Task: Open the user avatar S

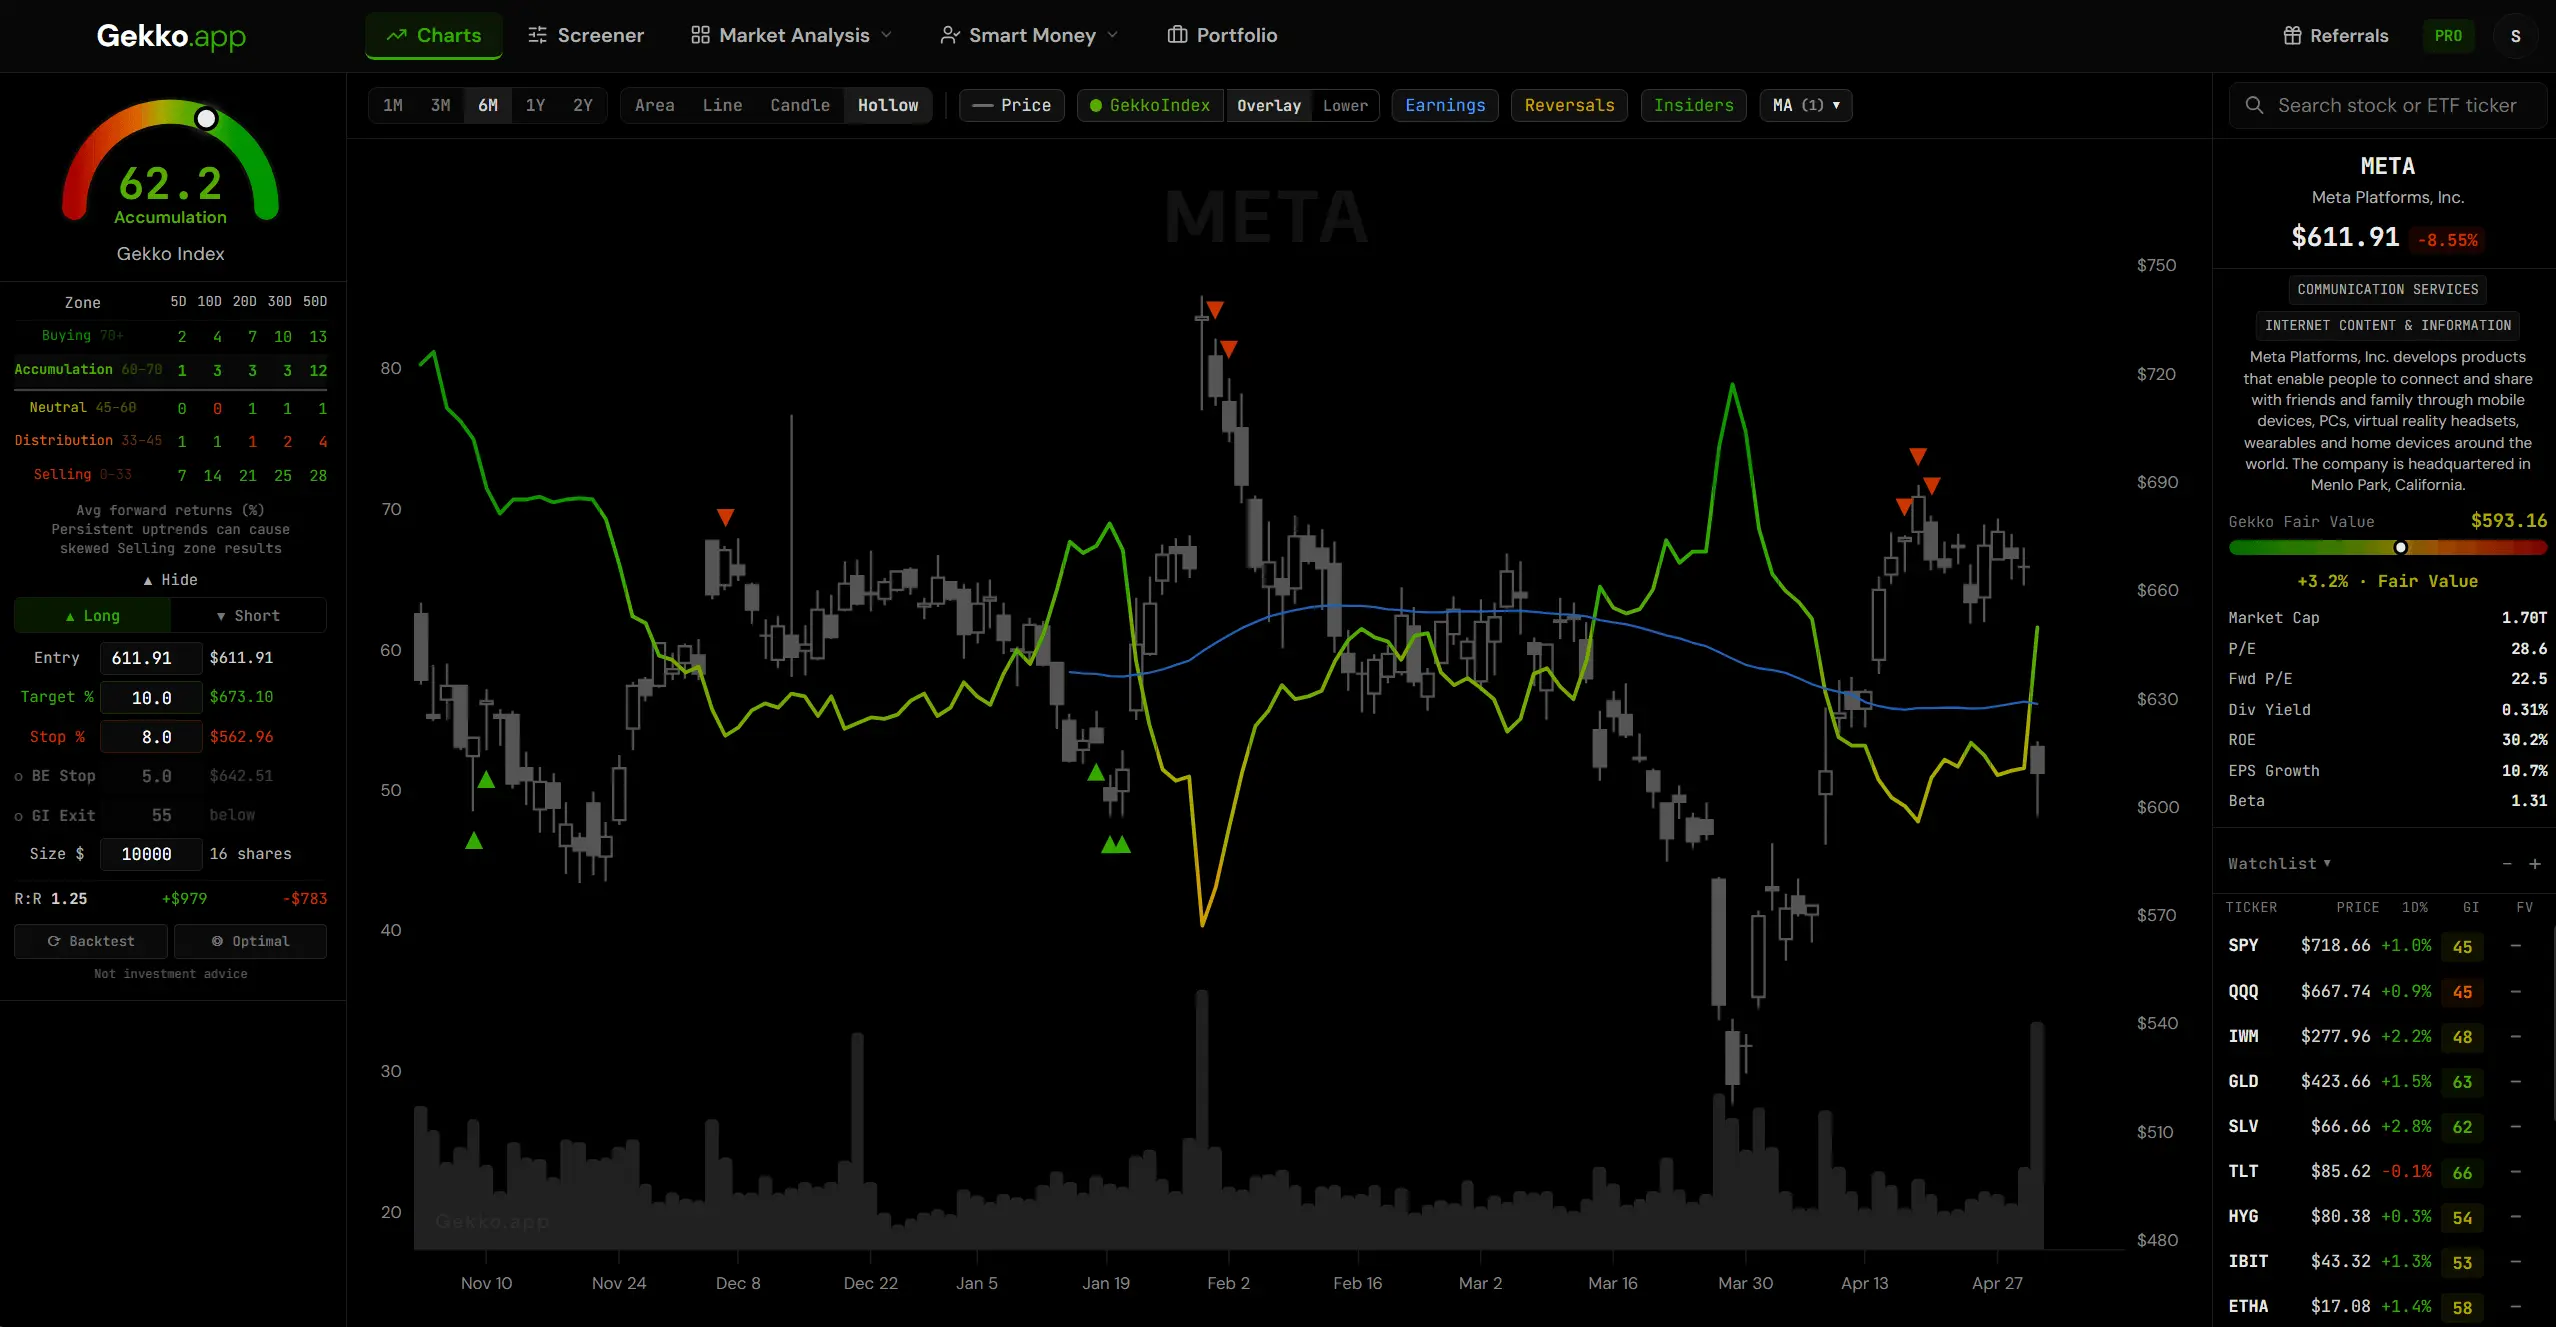Action: coord(2516,36)
